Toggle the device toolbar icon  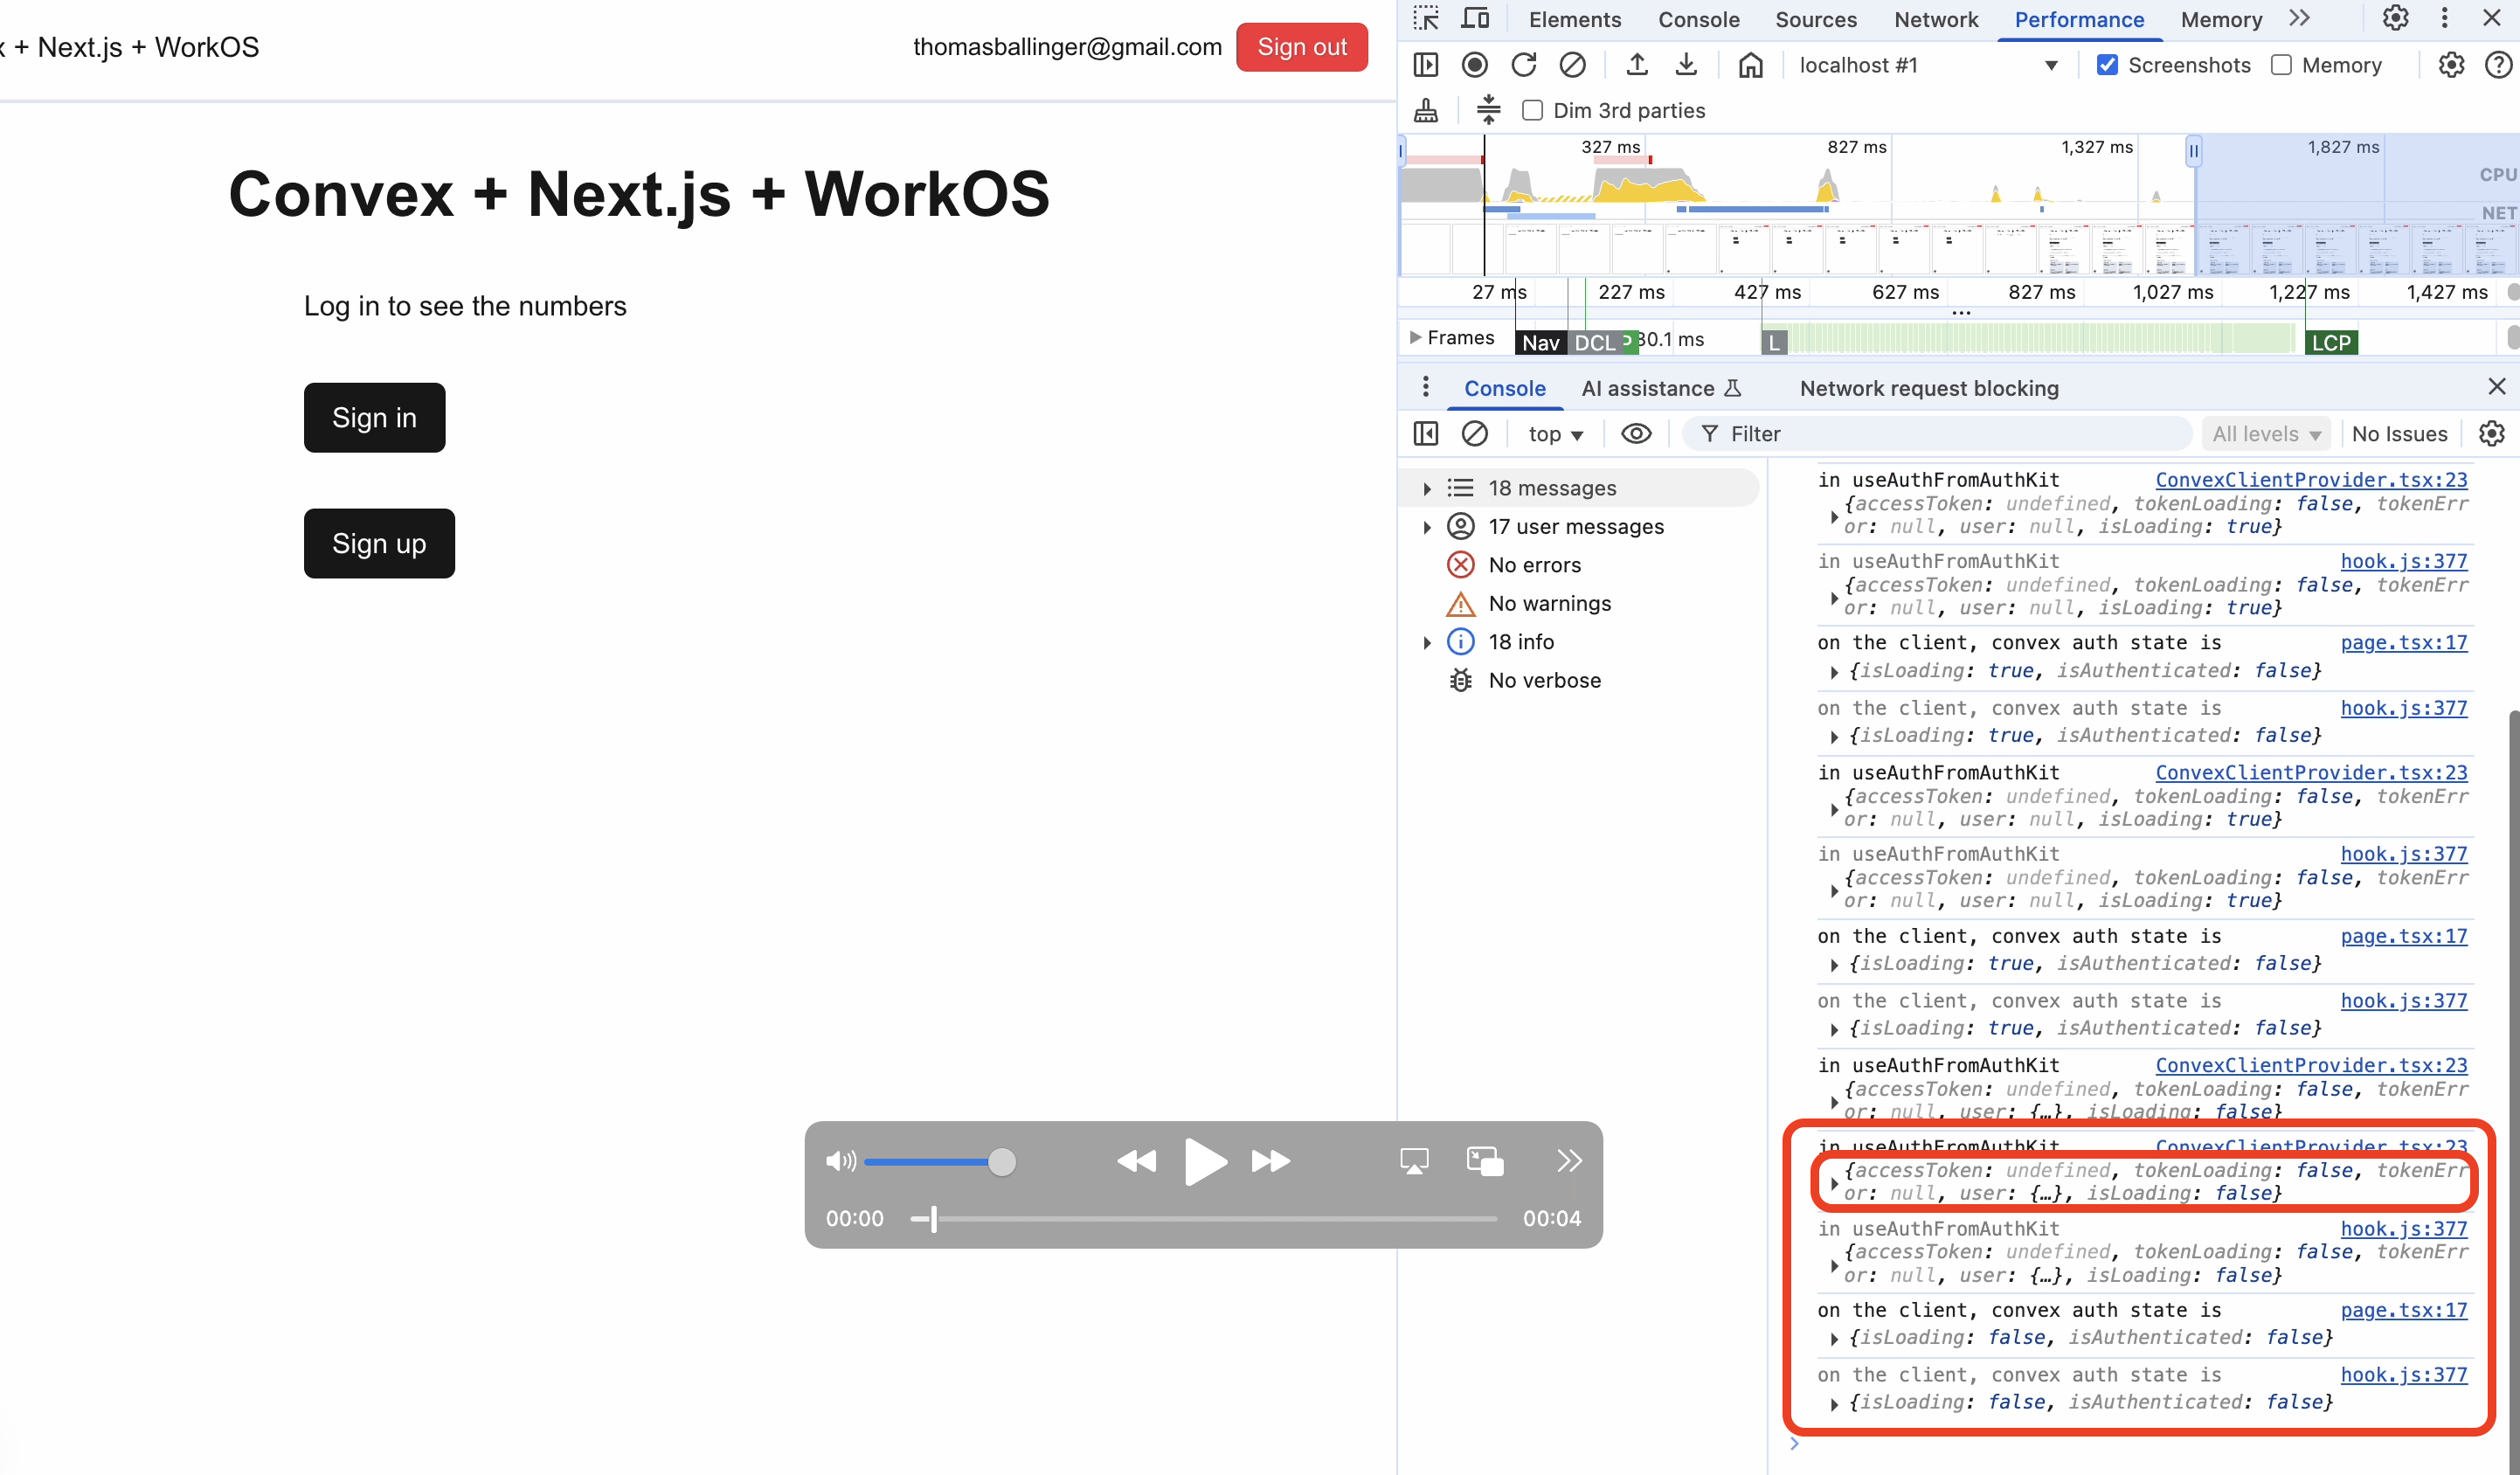click(1475, 19)
